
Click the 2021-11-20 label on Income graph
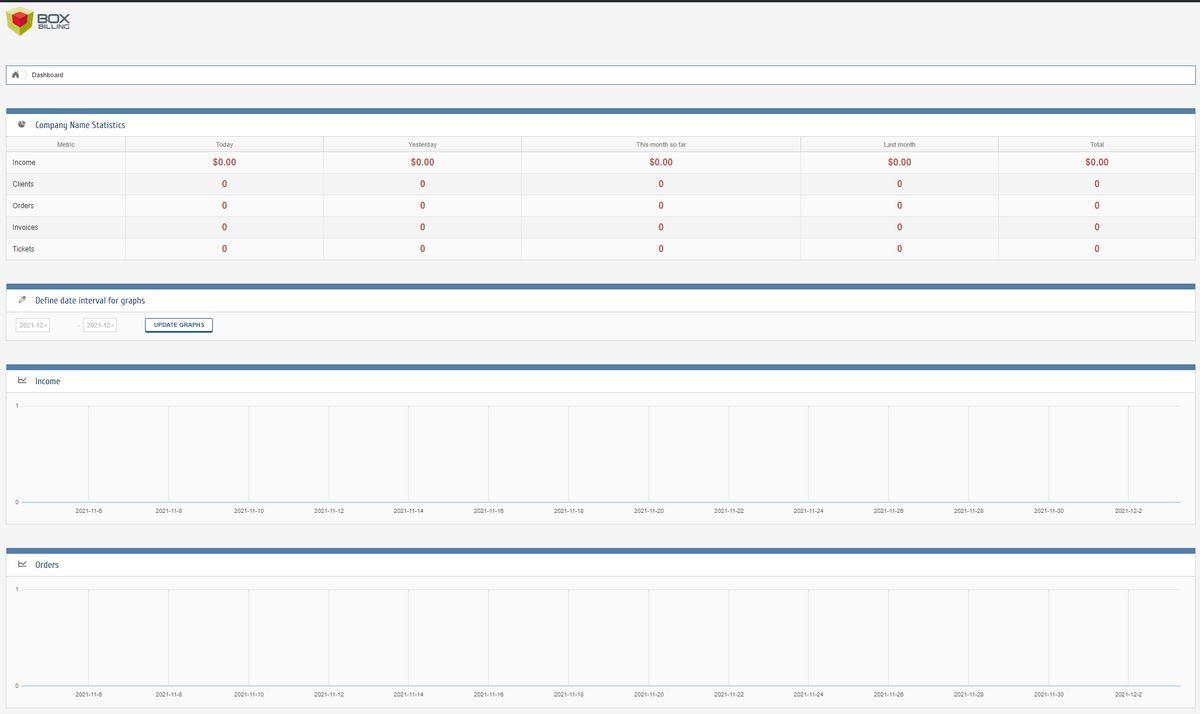[648, 511]
